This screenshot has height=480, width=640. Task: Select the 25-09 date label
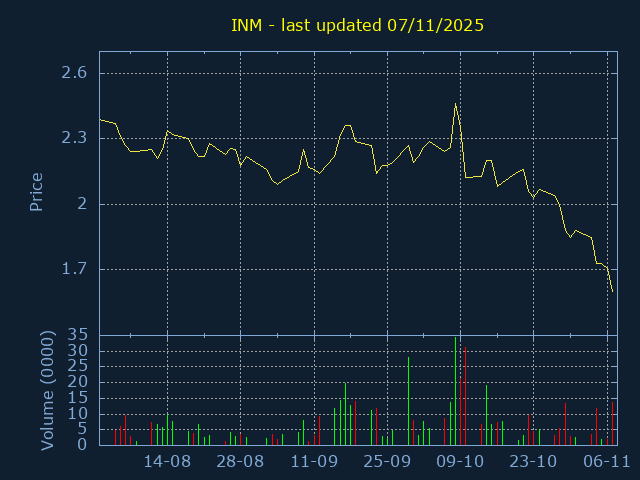[x=387, y=462]
